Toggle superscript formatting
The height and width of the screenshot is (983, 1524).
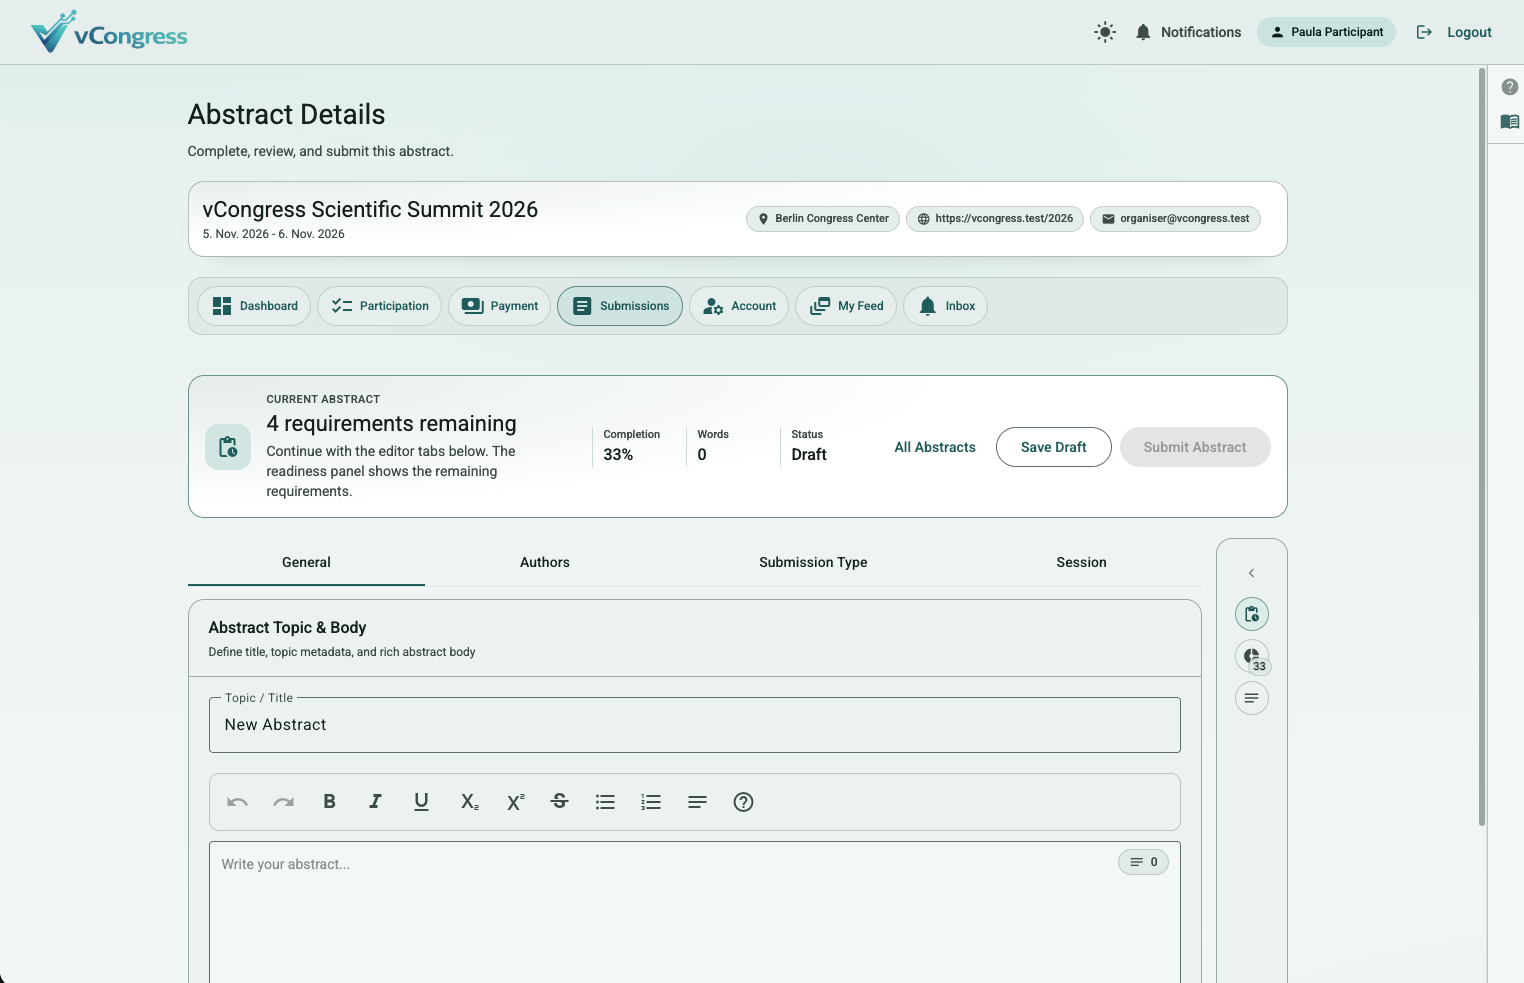pos(515,802)
